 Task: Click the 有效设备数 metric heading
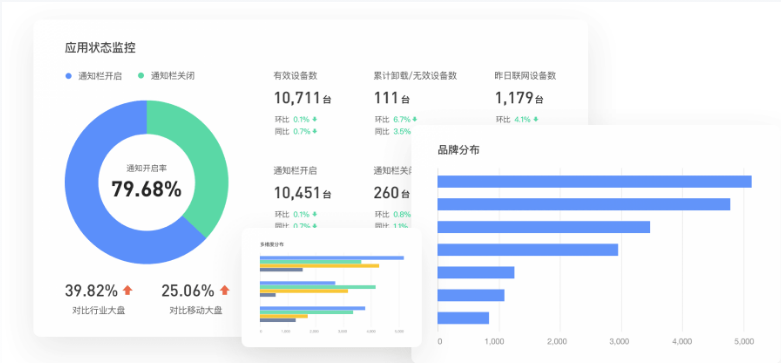[x=295, y=76]
